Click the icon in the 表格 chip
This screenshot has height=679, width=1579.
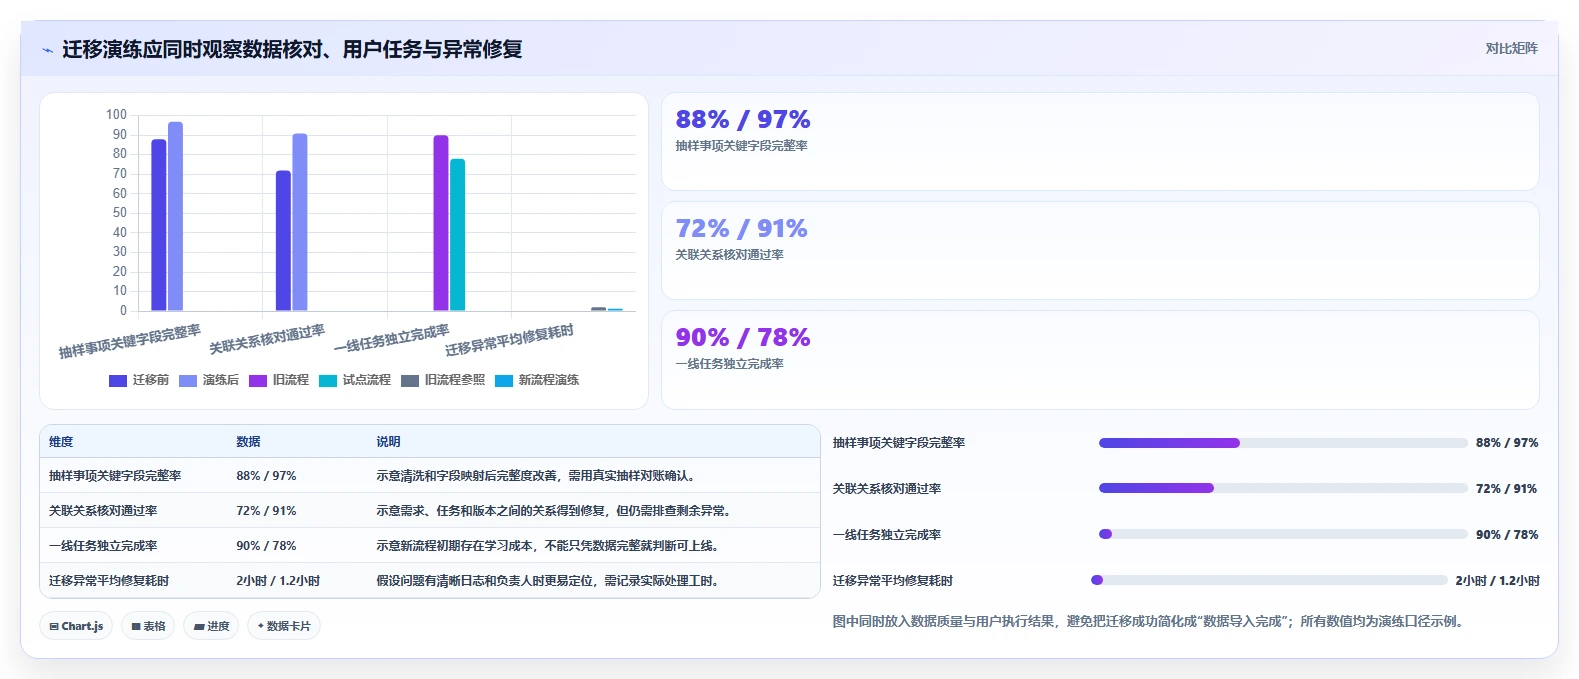(136, 626)
